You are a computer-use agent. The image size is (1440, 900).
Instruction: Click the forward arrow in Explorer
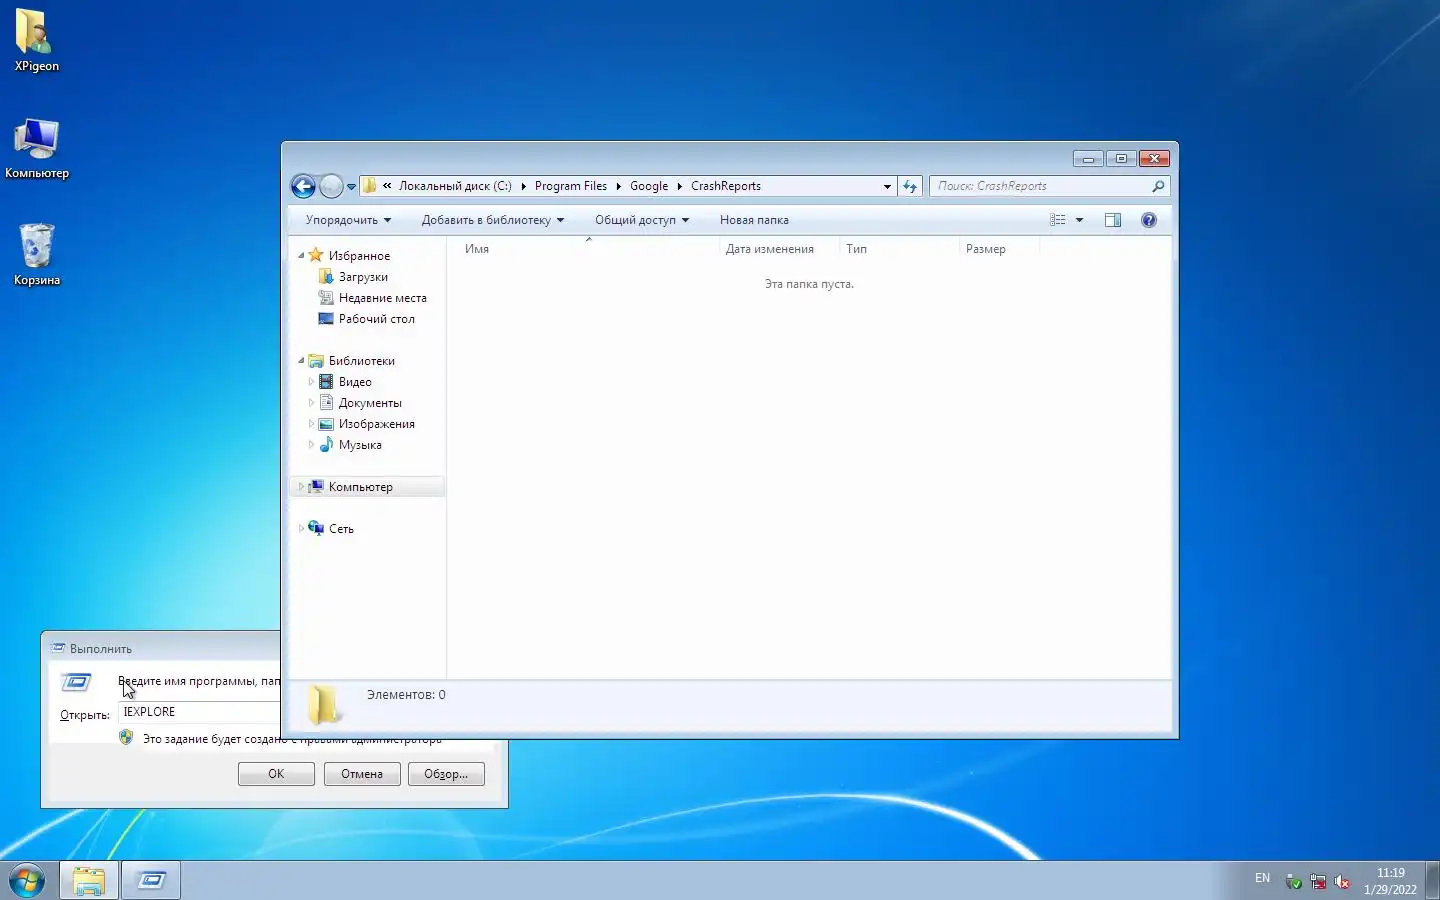point(331,186)
